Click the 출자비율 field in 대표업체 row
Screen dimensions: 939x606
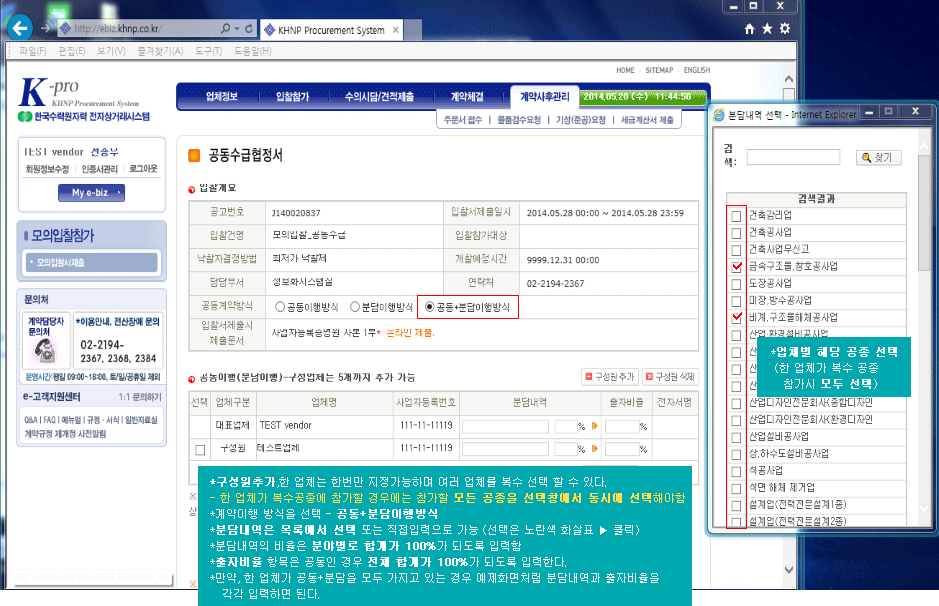coord(622,426)
